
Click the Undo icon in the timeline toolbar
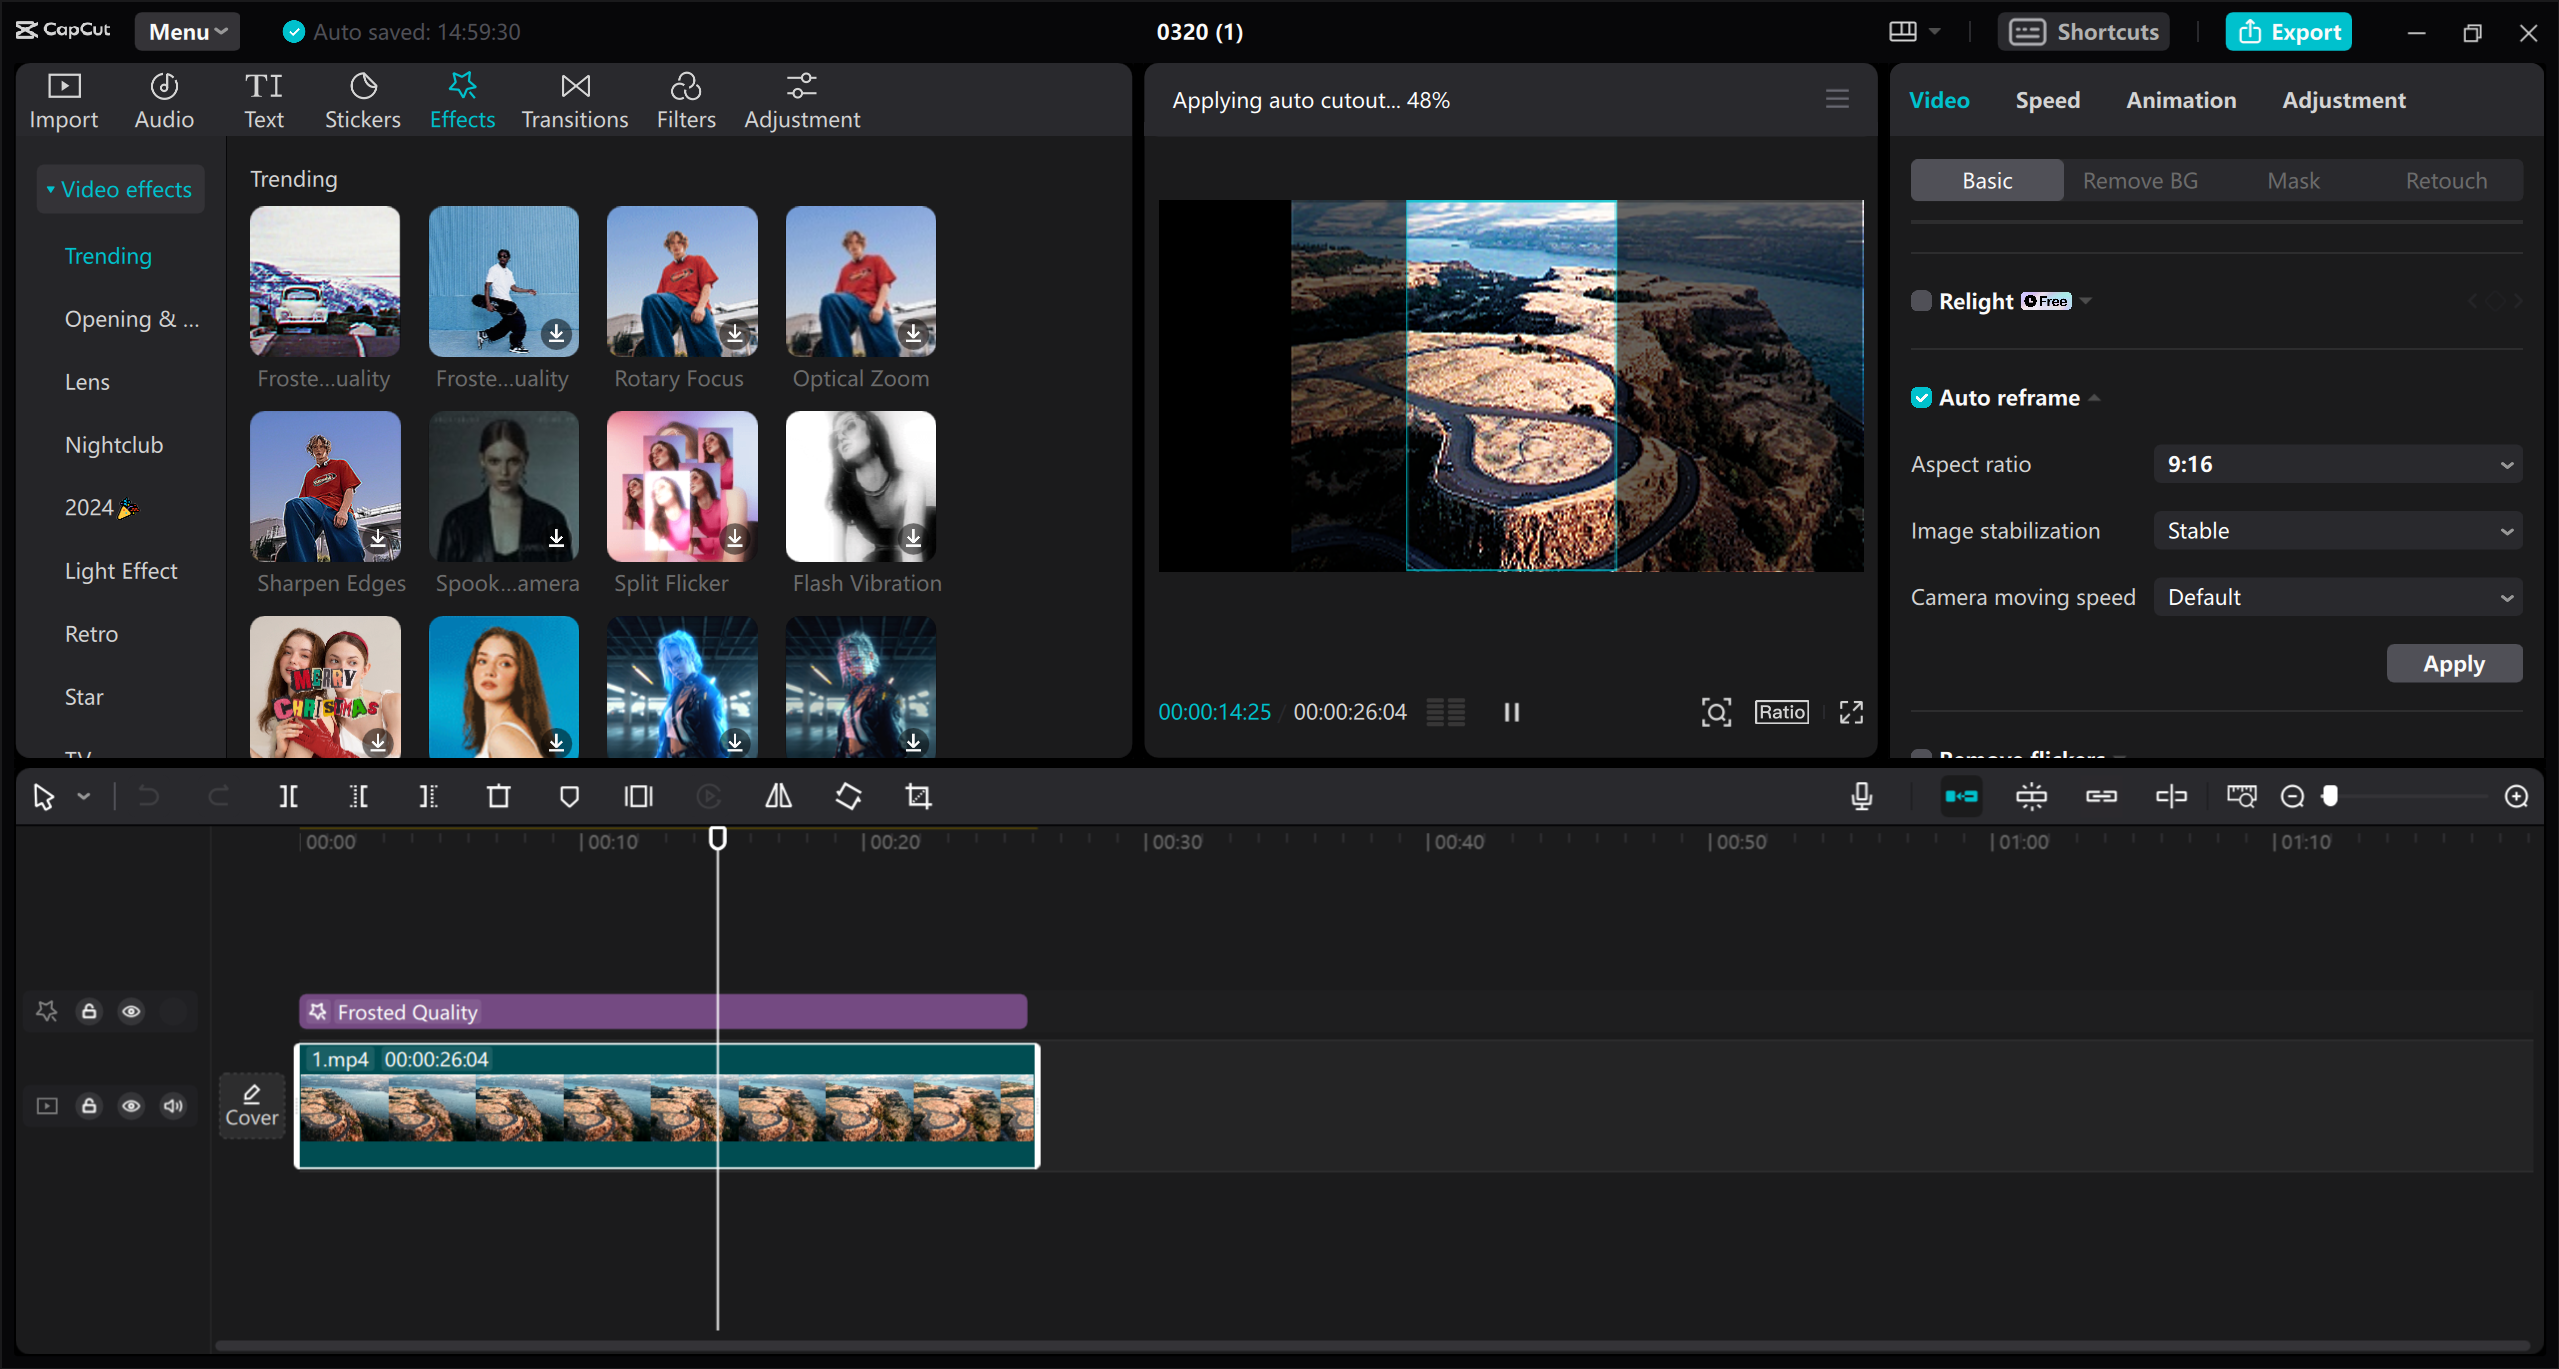pyautogui.click(x=148, y=796)
